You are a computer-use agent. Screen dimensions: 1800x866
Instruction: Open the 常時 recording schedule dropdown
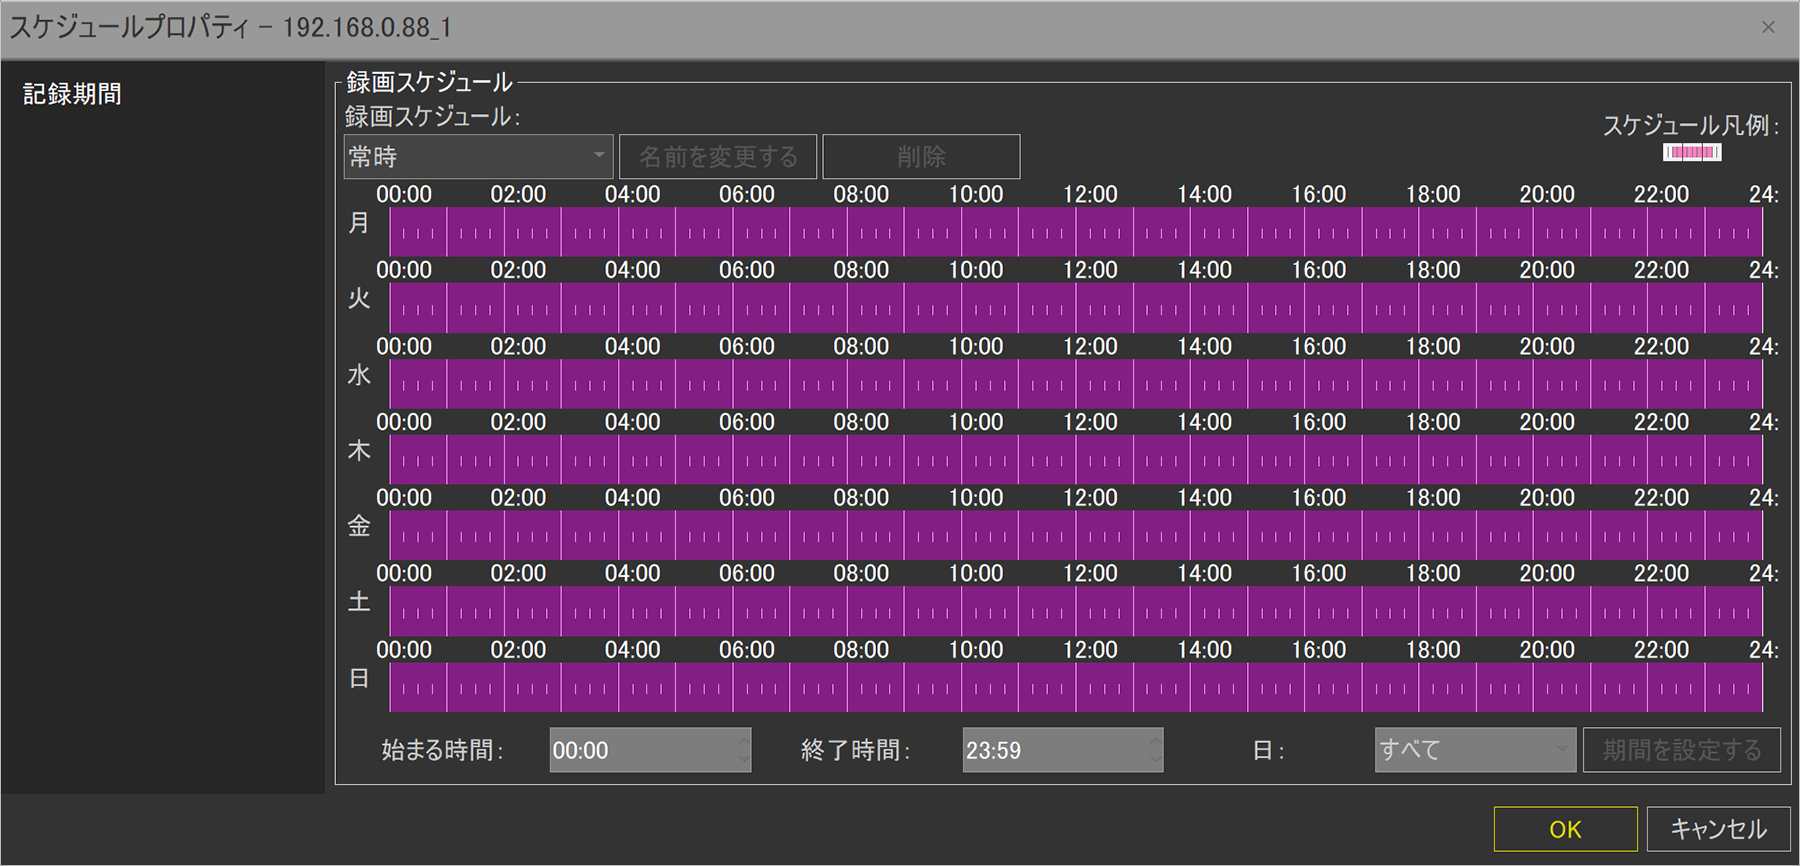pos(478,157)
